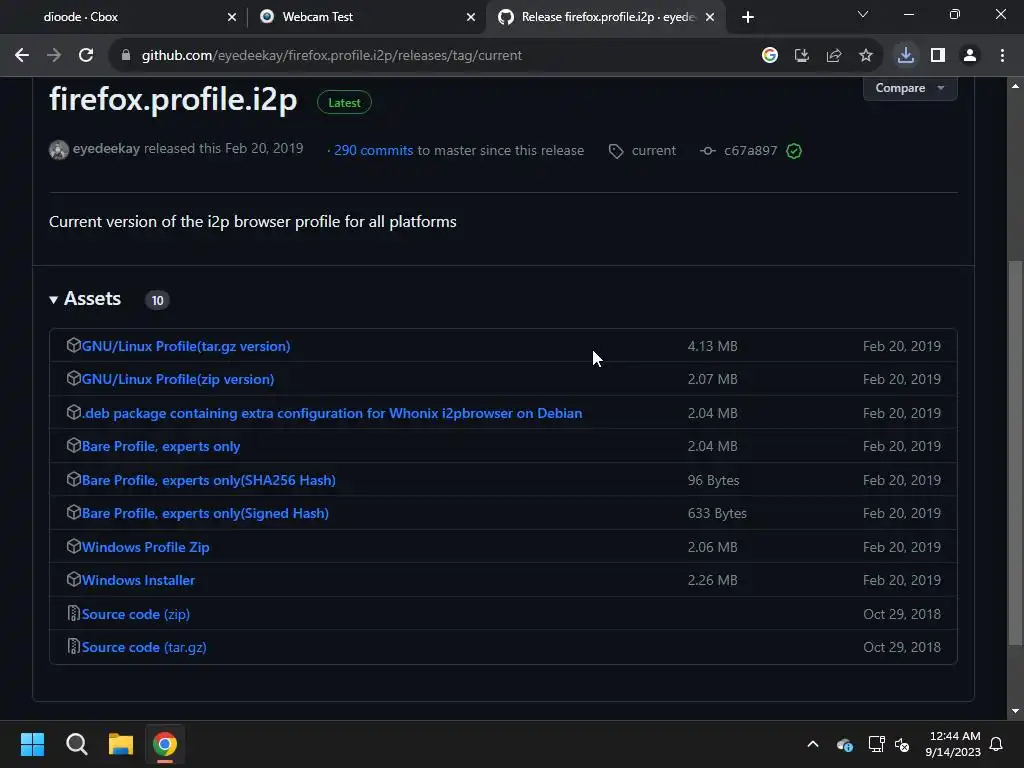Viewport: 1024px width, 768px height.
Task: Switch to the Webcam Test tab
Action: [366, 17]
